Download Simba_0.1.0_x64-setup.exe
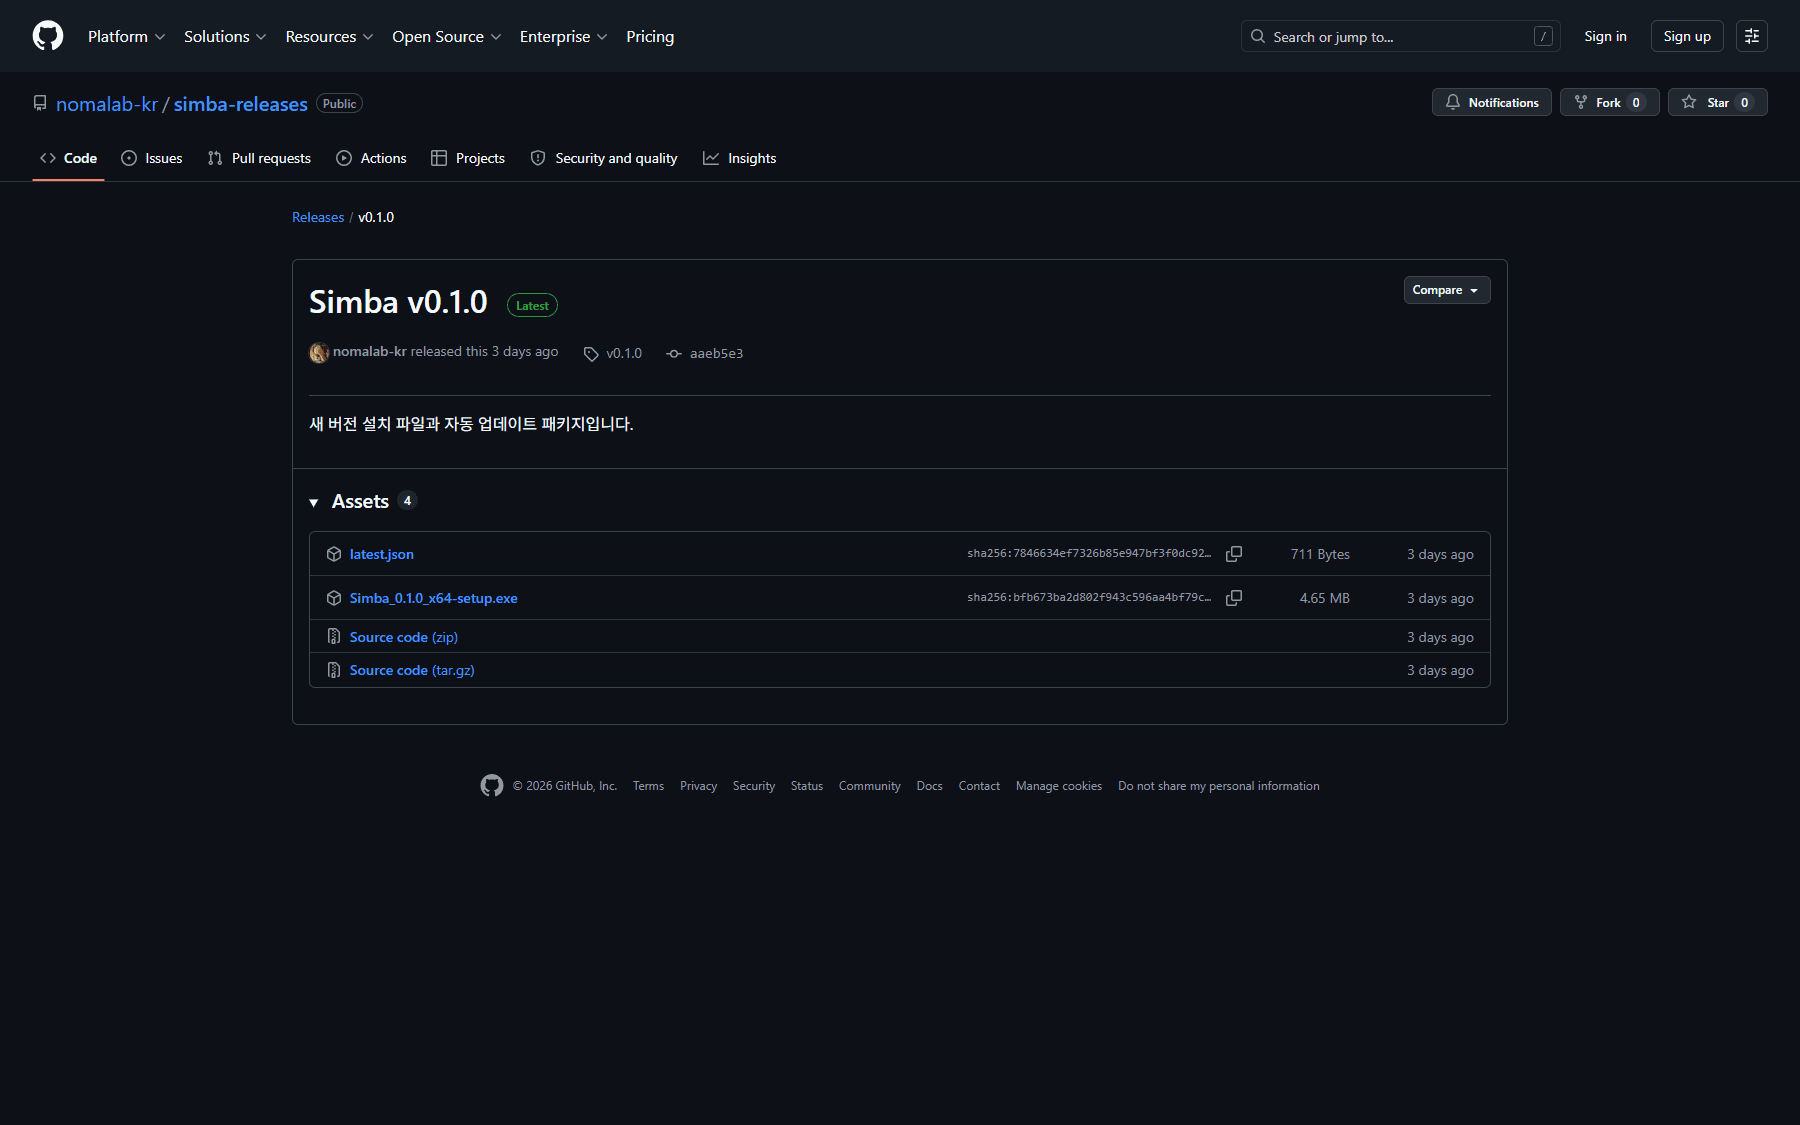Viewport: 1800px width, 1125px height. (x=433, y=598)
